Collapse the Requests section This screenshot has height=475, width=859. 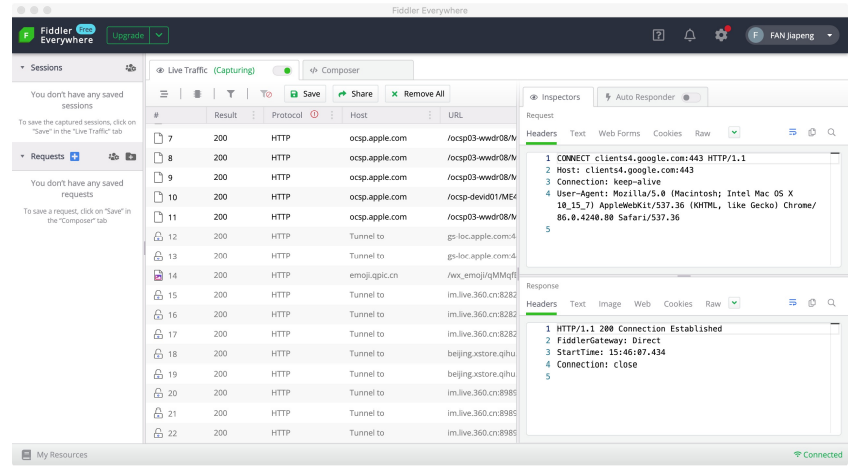click(22, 157)
